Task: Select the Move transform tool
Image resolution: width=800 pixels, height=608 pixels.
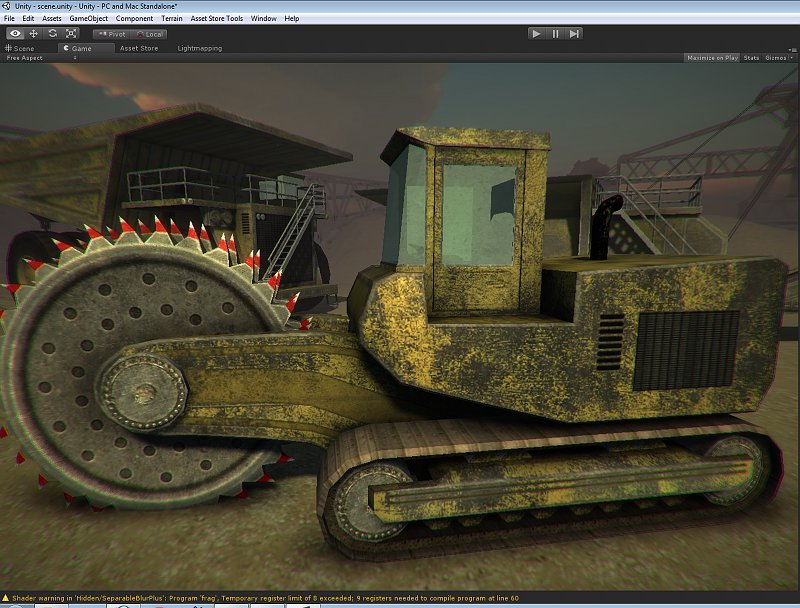Action: pyautogui.click(x=34, y=34)
